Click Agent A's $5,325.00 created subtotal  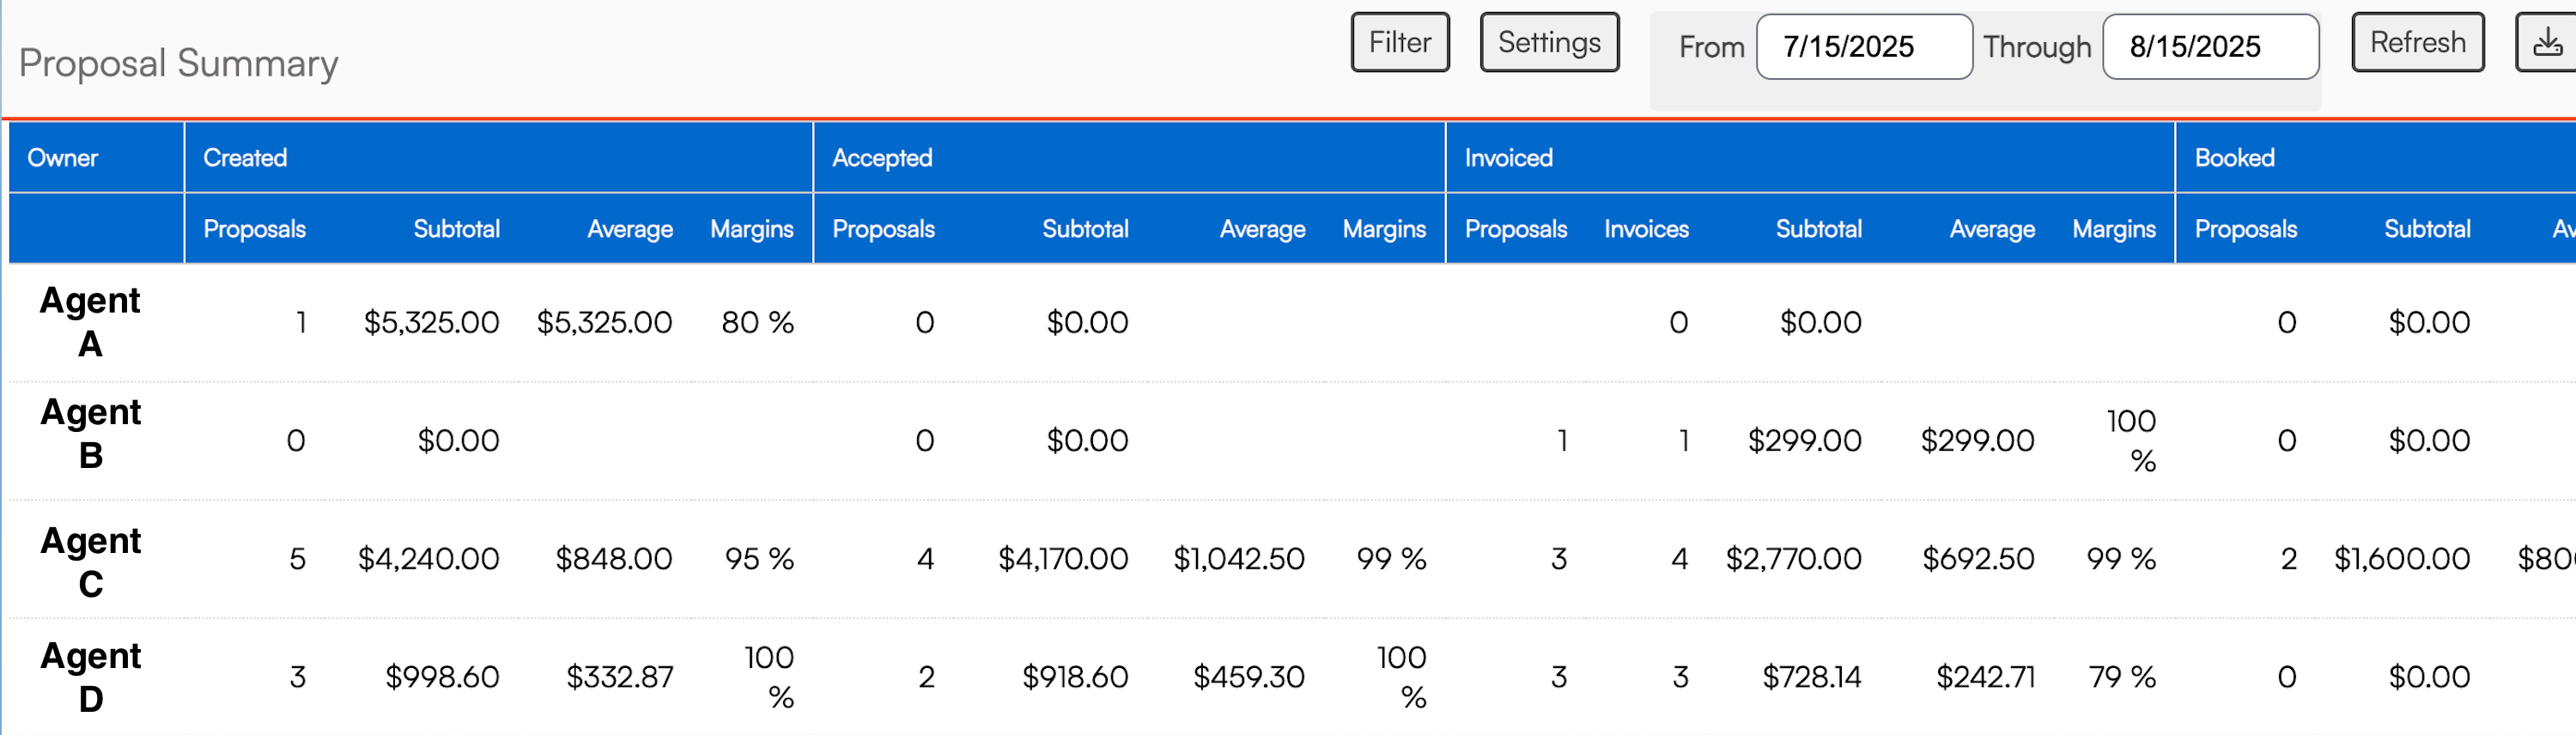click(x=431, y=323)
